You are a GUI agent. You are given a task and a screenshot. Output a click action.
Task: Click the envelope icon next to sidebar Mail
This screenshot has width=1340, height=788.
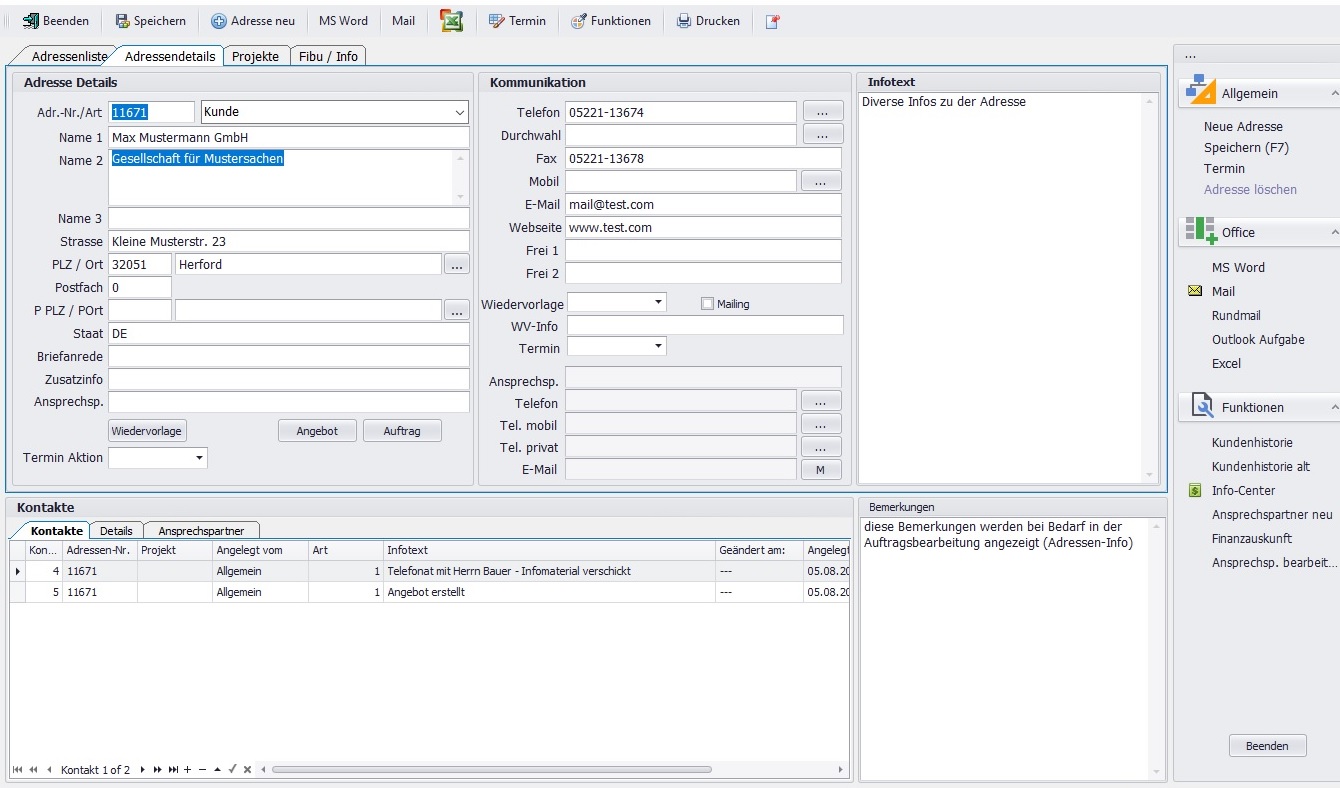pos(1195,291)
